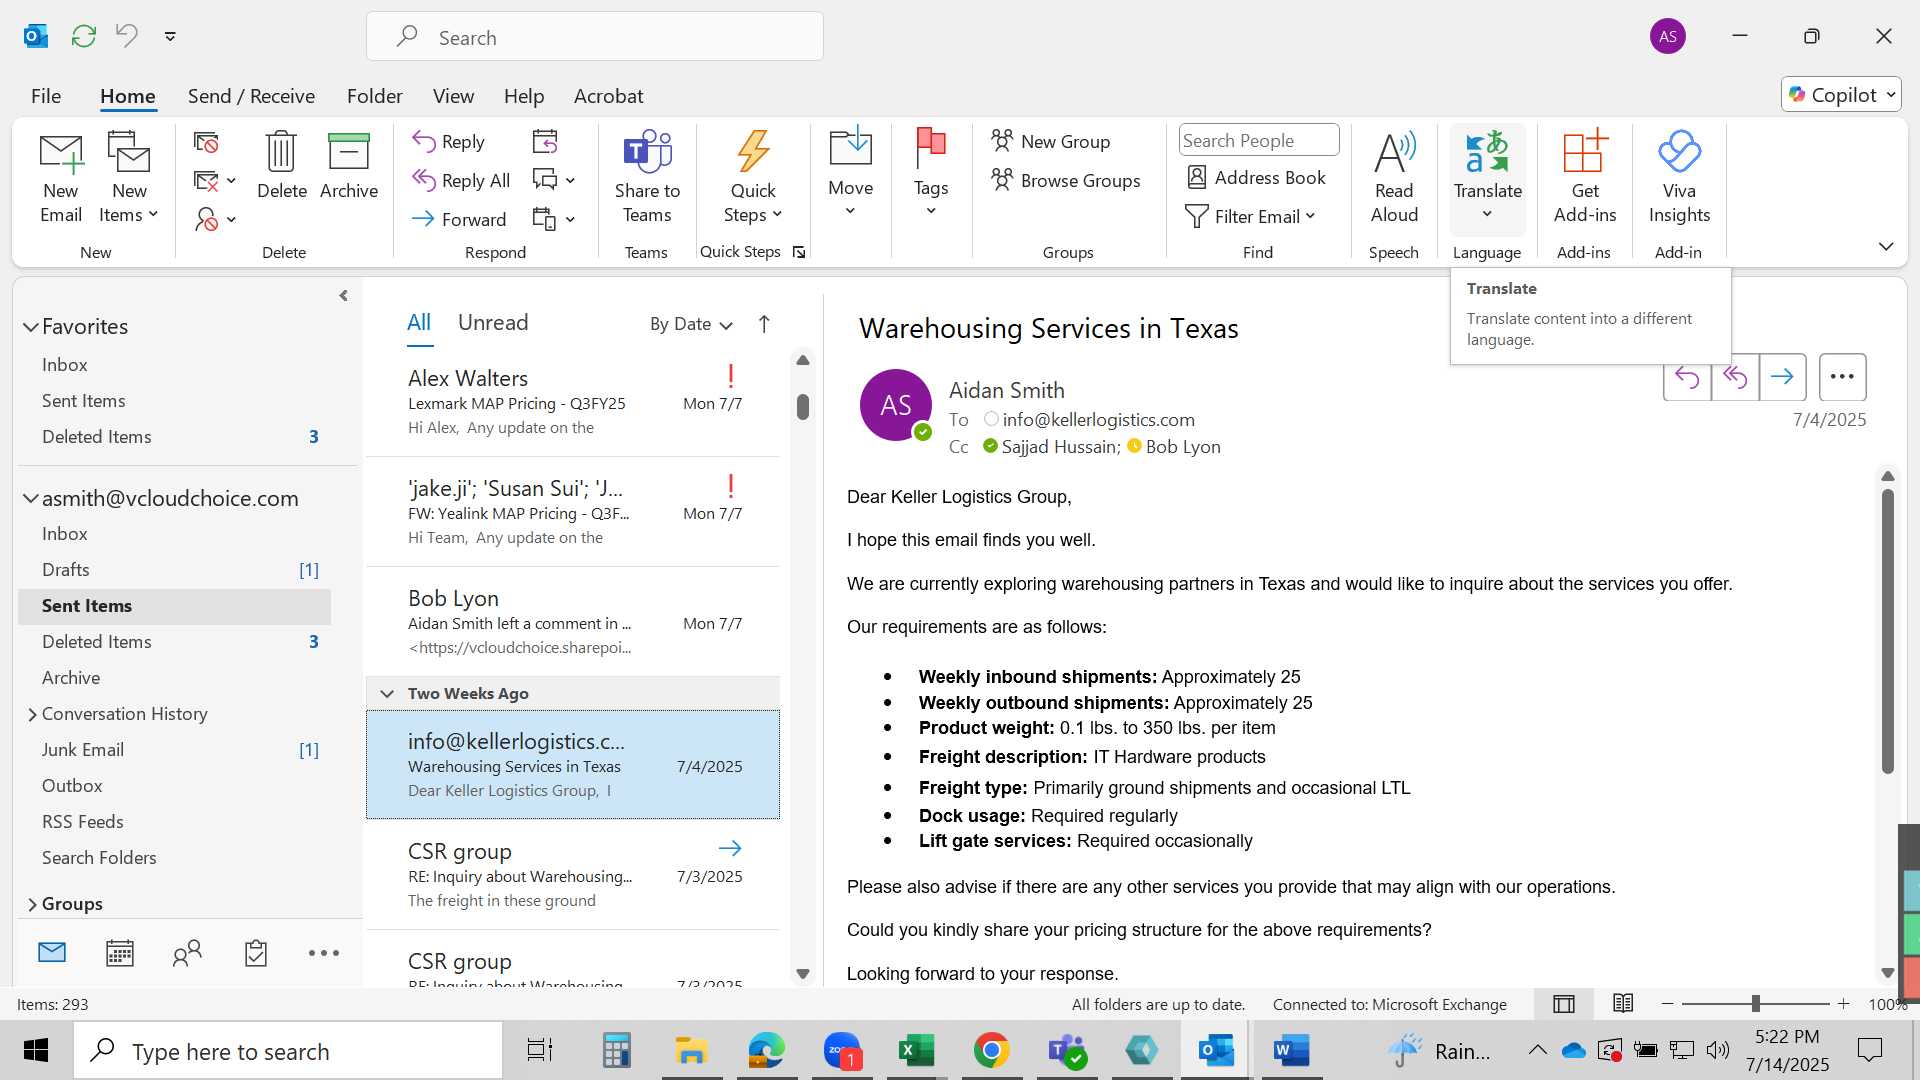This screenshot has width=1920, height=1080.
Task: Collapse the folder pane arrow
Action: tap(343, 296)
